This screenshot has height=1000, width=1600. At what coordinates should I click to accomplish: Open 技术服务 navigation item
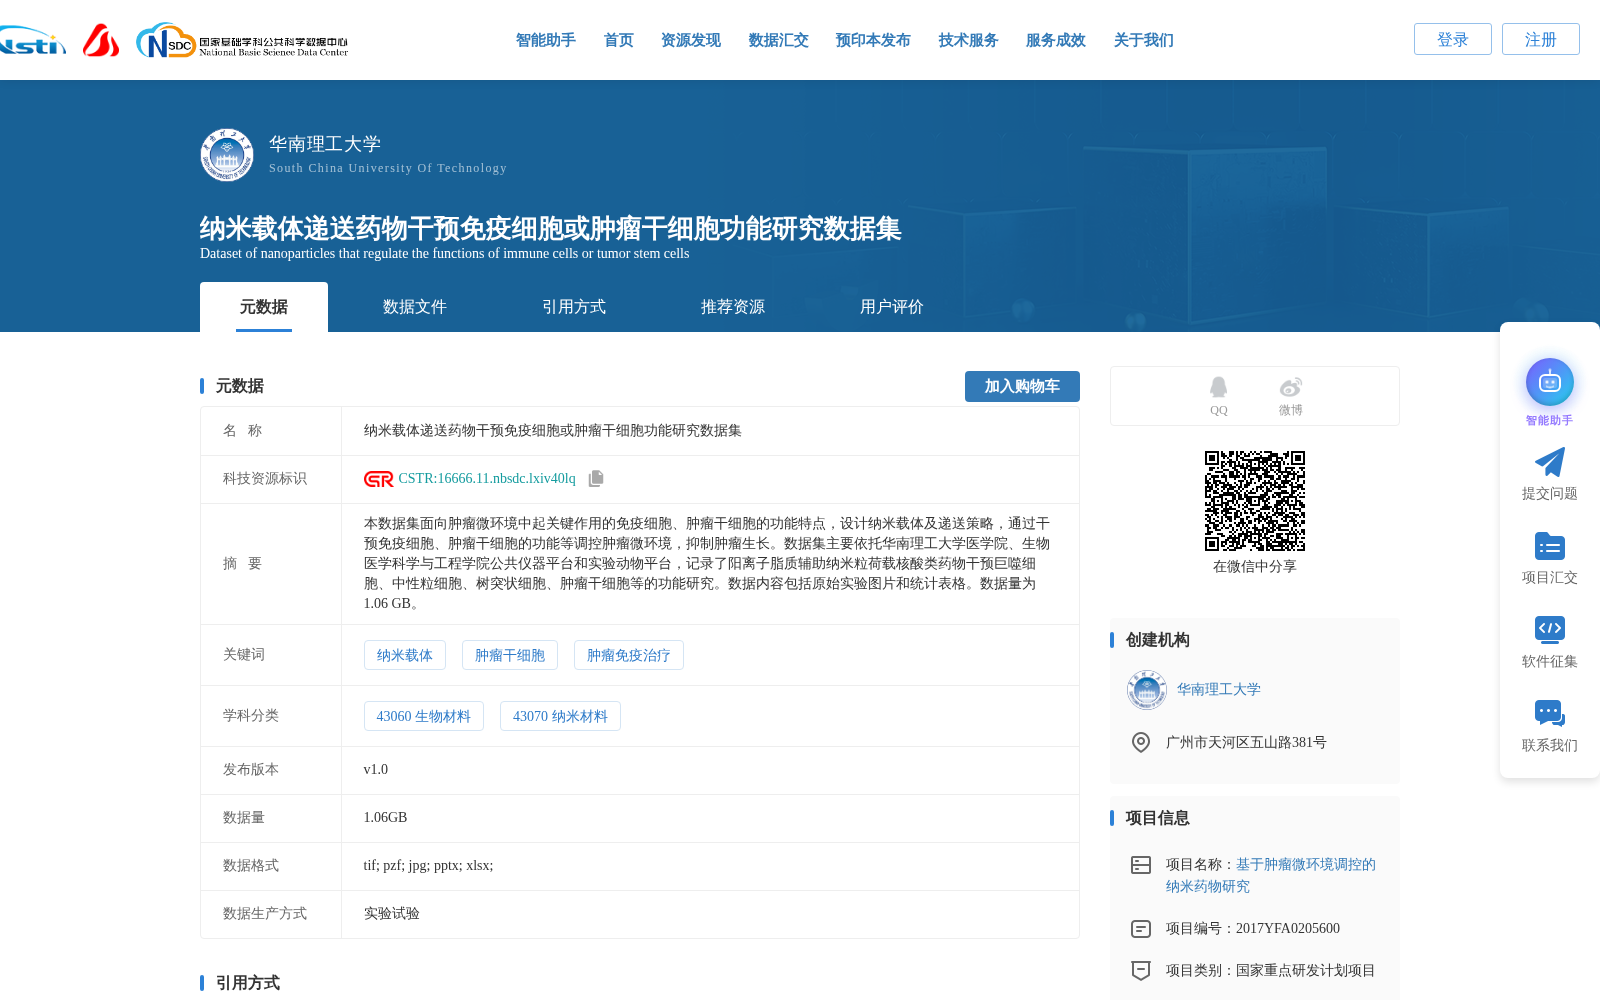coord(969,40)
